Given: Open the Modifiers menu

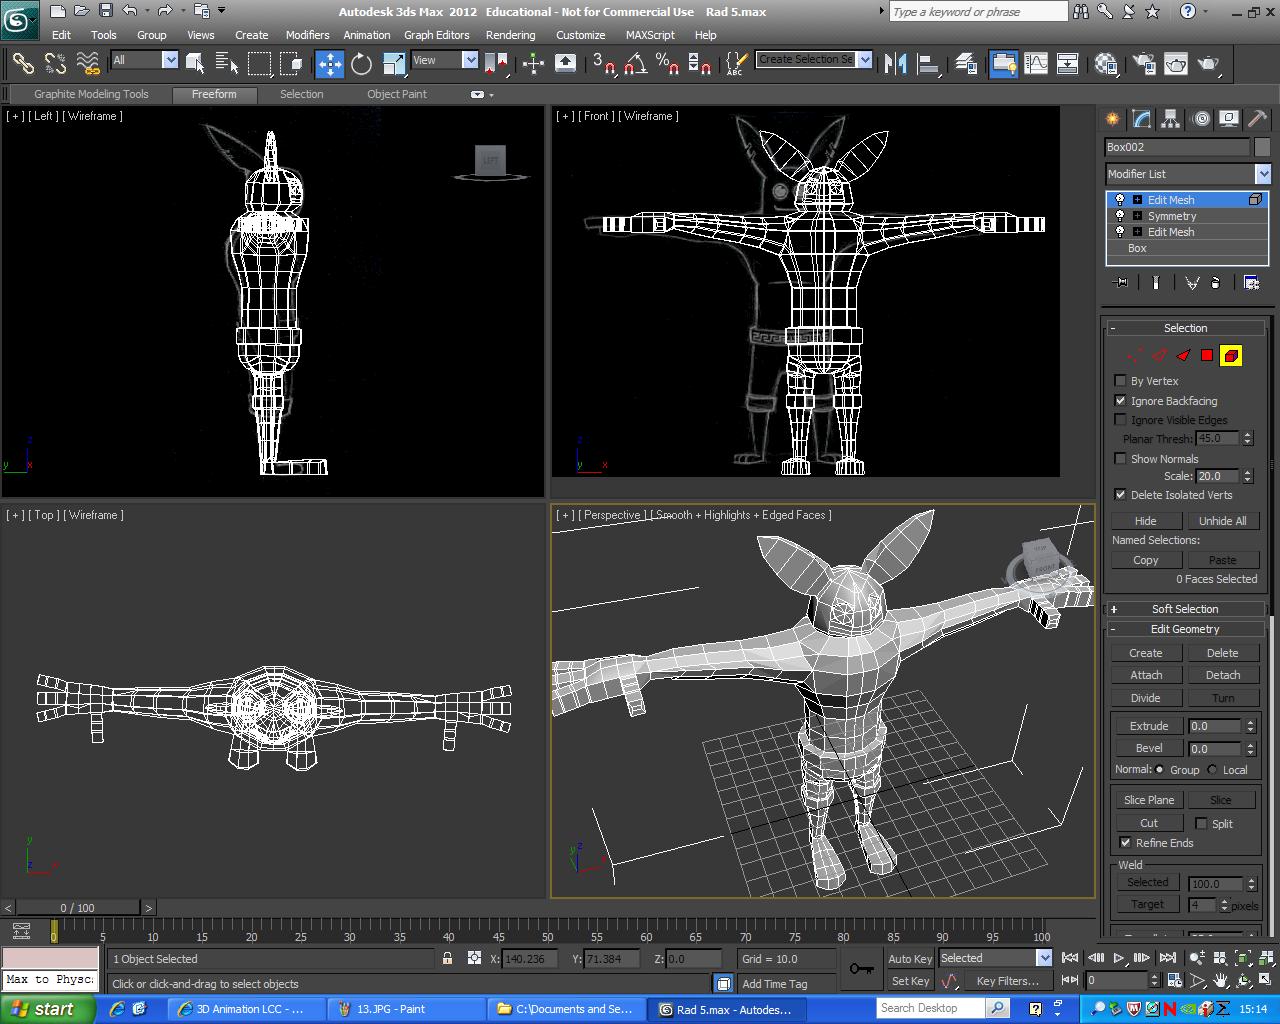Looking at the screenshot, I should pyautogui.click(x=307, y=35).
